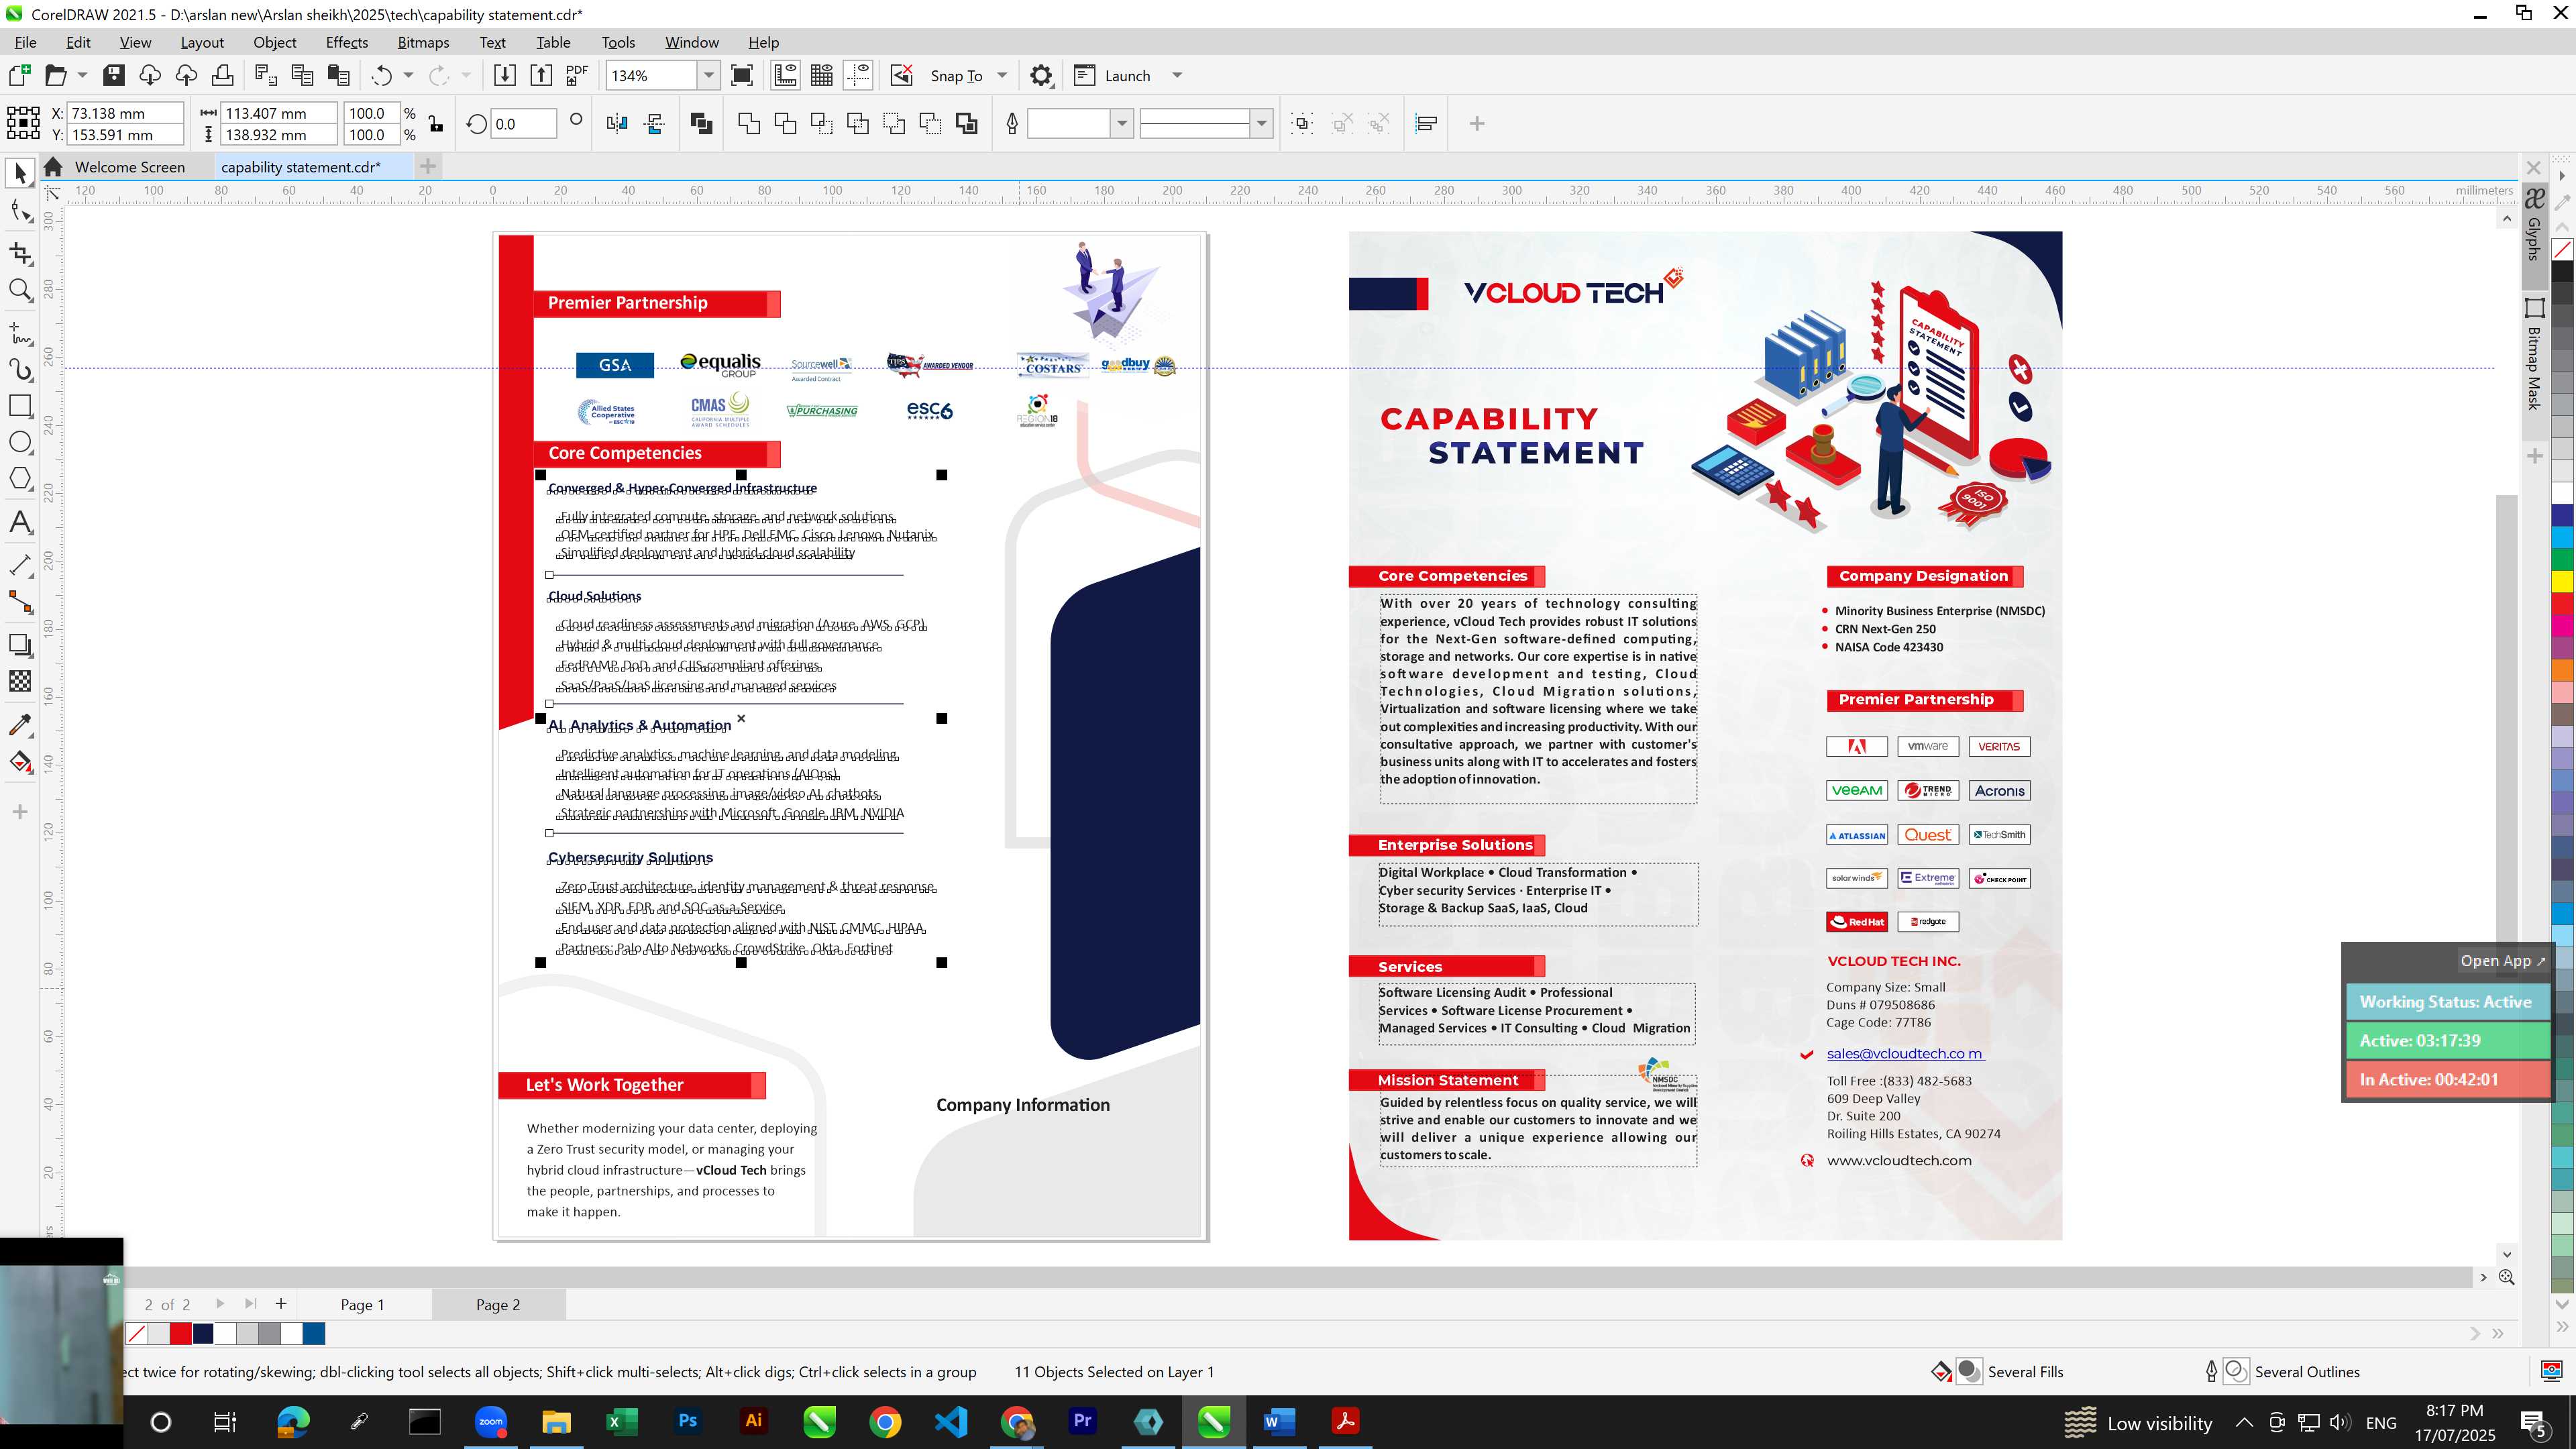The height and width of the screenshot is (1449, 2576).
Task: Select the Connector tool
Action: coord(20,602)
